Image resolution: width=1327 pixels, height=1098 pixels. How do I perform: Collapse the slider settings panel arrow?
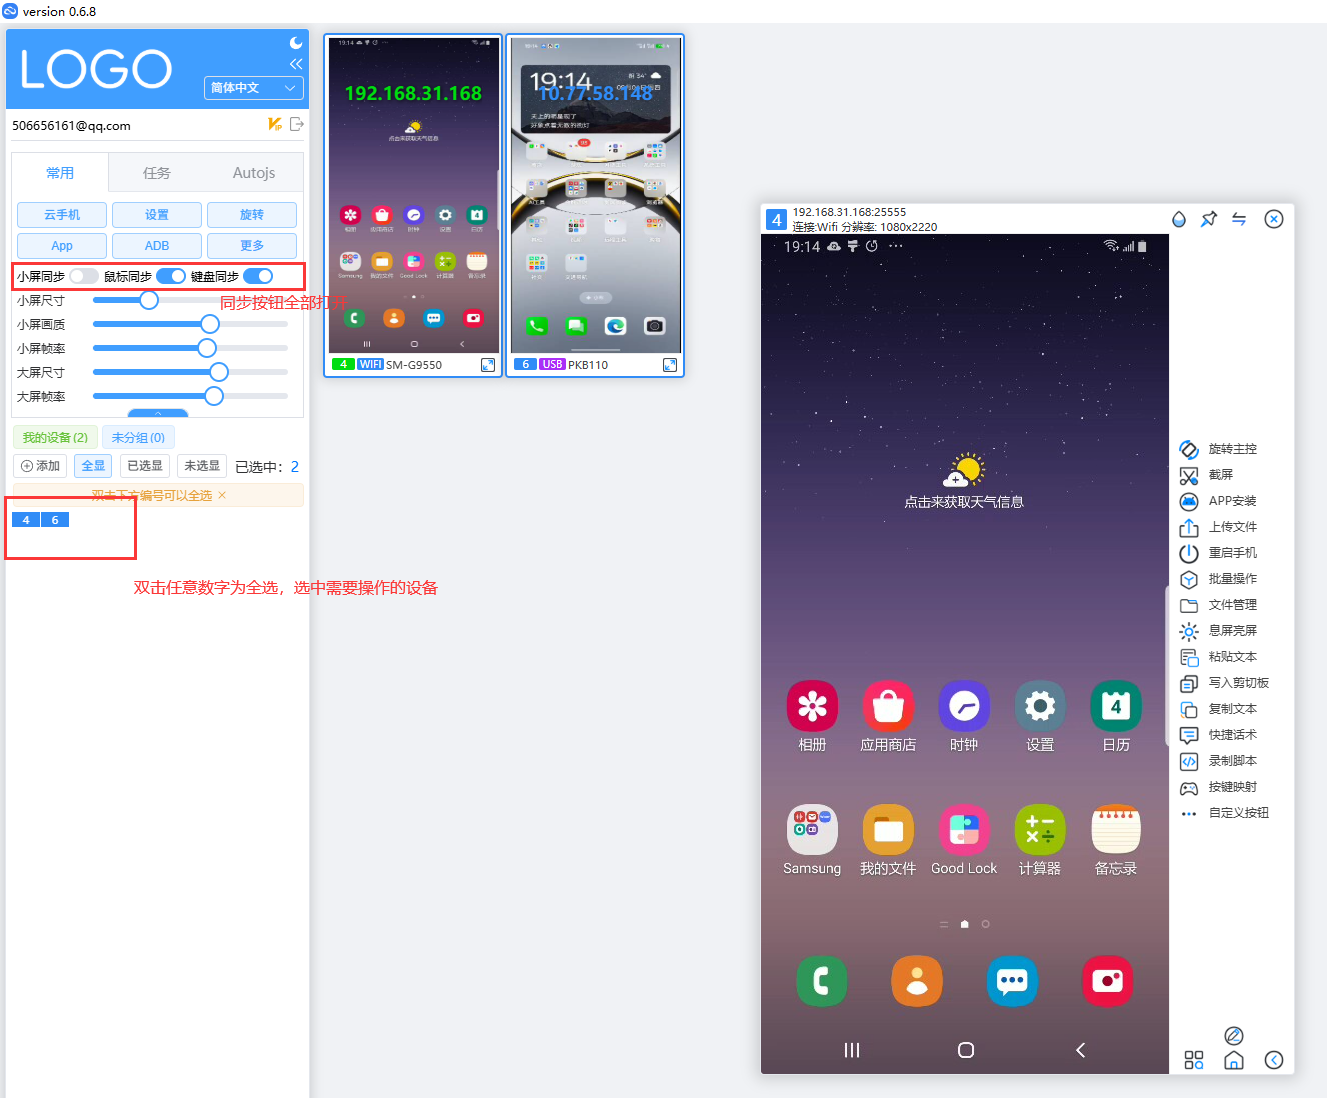(158, 413)
